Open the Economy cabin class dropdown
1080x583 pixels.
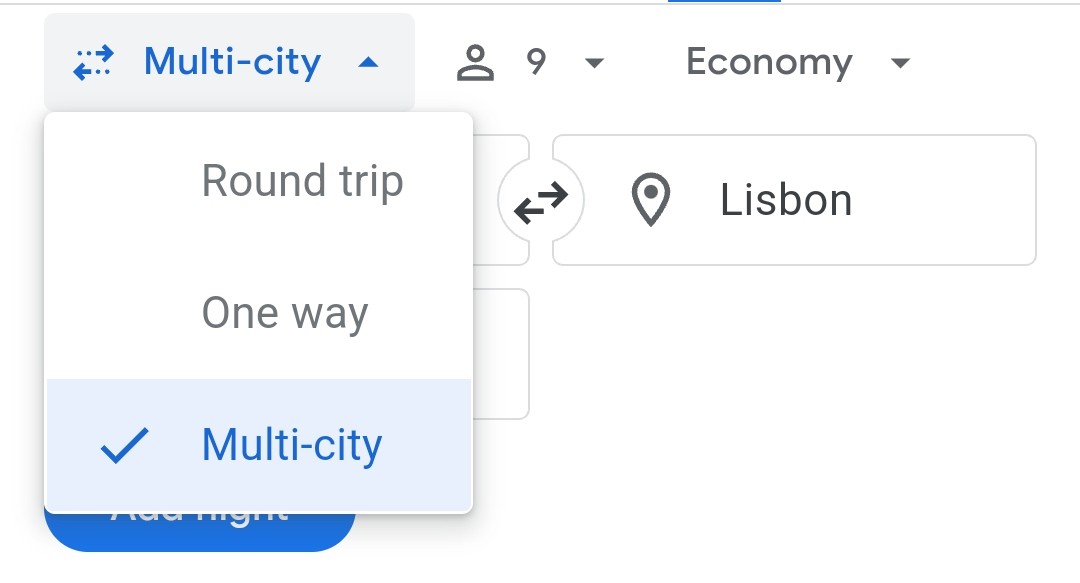tap(798, 63)
